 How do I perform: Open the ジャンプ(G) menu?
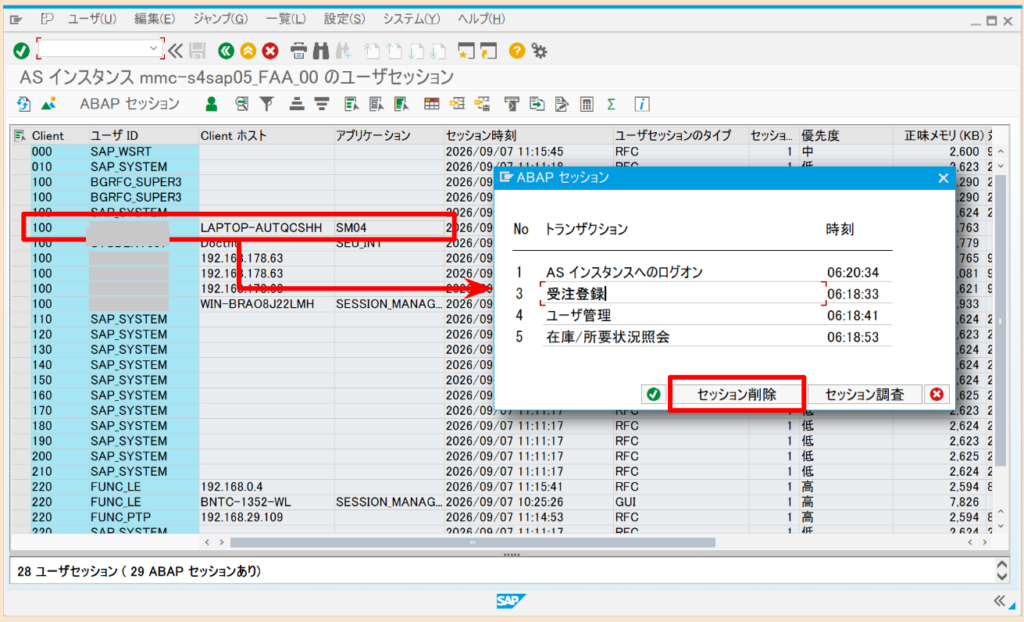tap(220, 19)
